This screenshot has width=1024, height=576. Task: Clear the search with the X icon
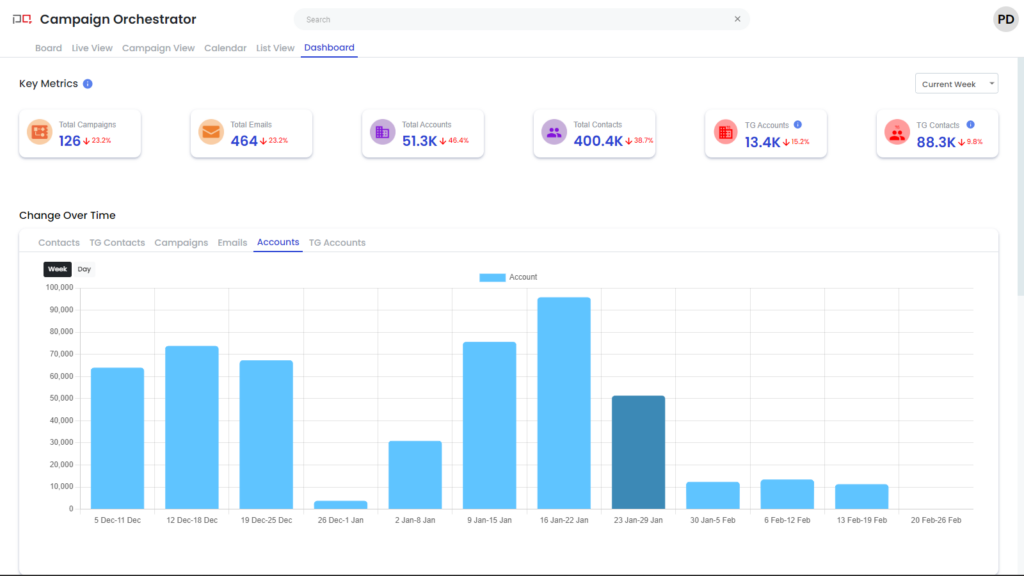(738, 19)
